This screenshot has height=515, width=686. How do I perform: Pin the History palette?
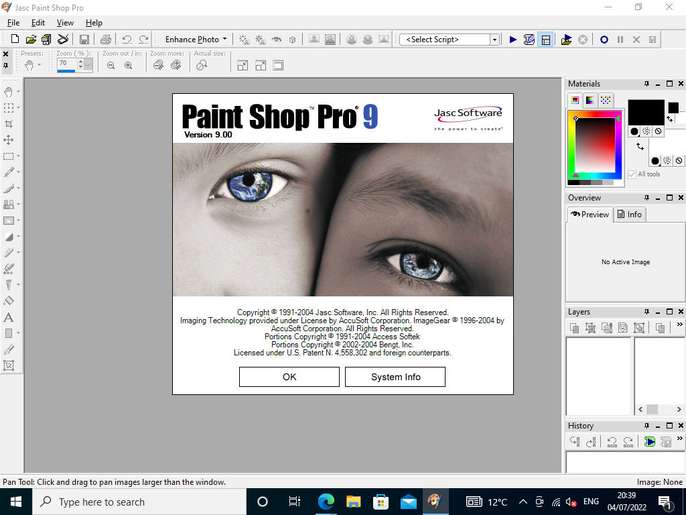pyautogui.click(x=647, y=425)
